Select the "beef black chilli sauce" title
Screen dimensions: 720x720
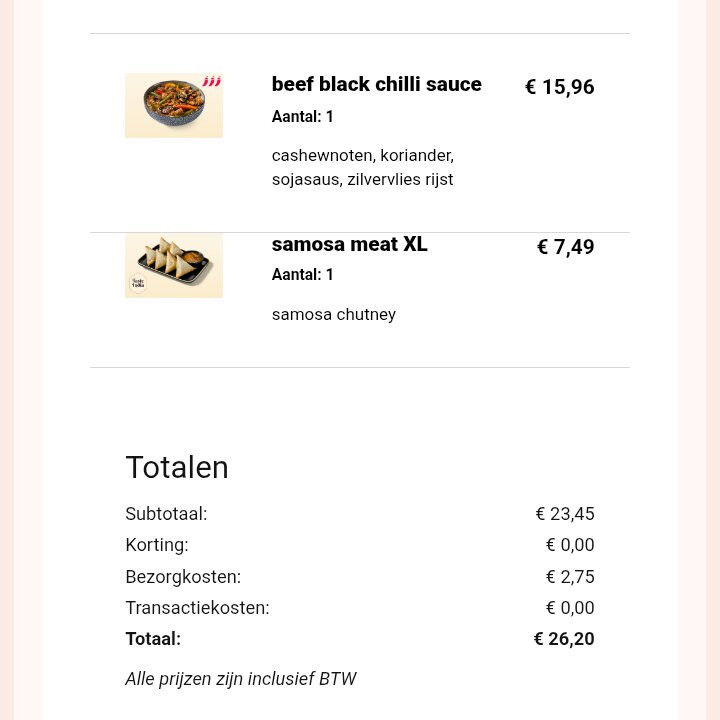click(x=376, y=85)
